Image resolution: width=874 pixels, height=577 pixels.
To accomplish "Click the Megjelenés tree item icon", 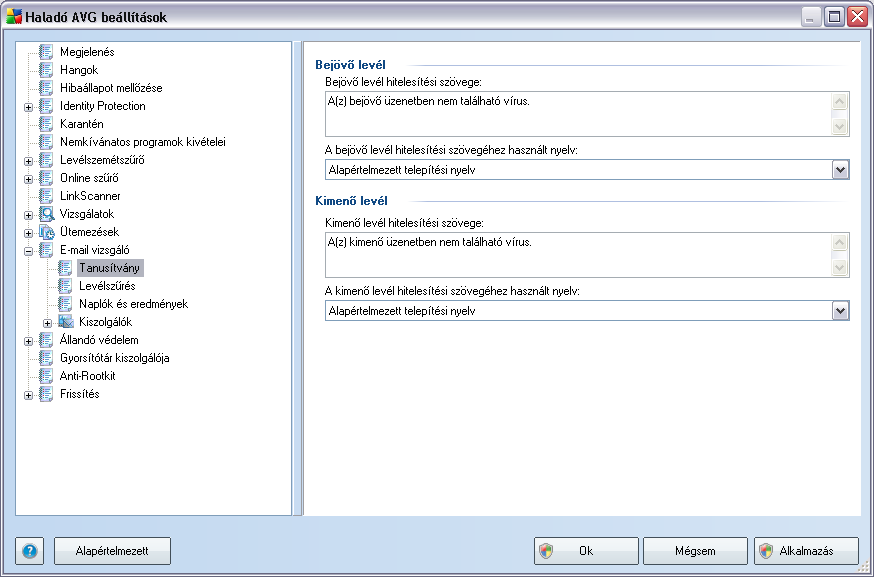I will pyautogui.click(x=46, y=52).
